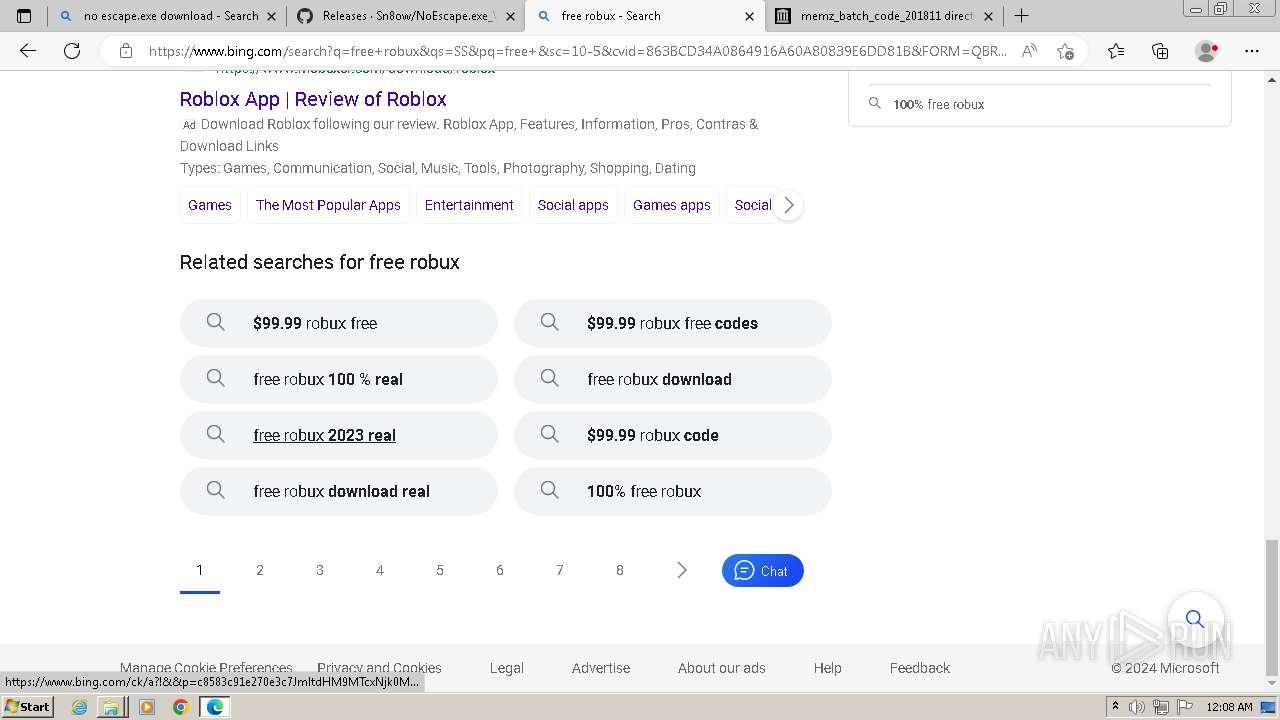Click search icon beside free robux download

pyautogui.click(x=549, y=378)
